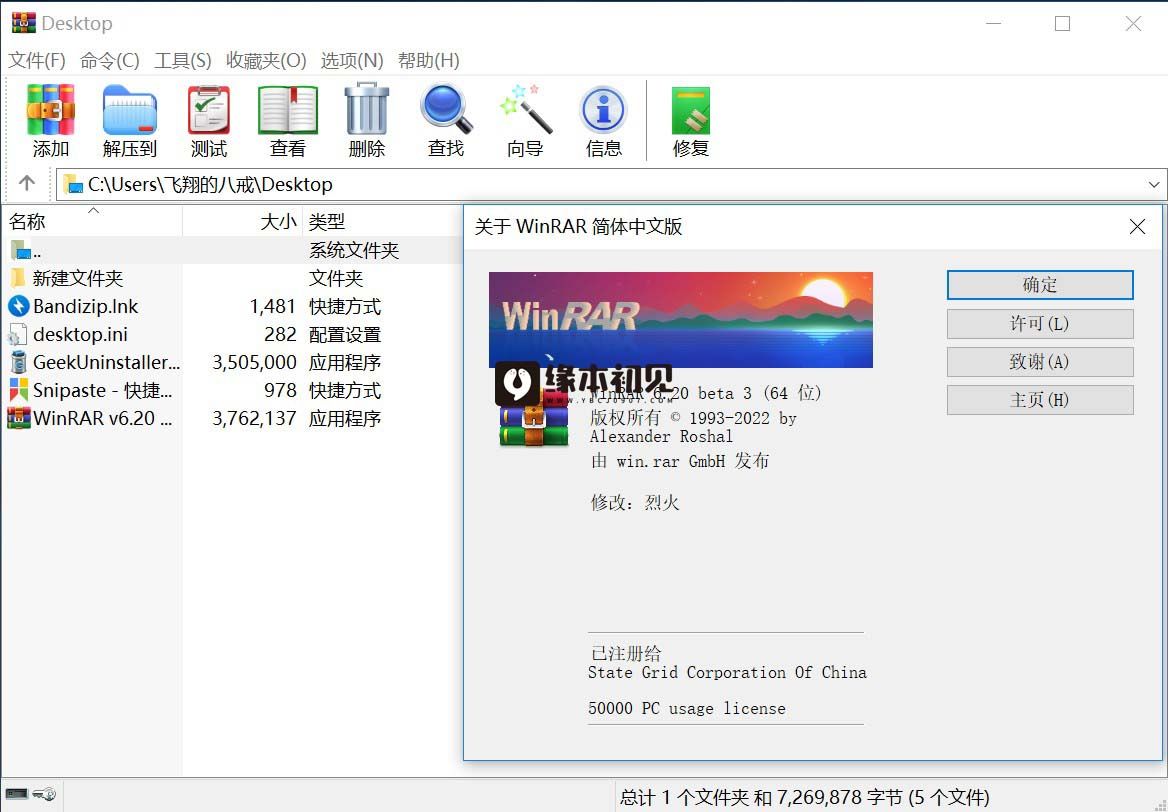
Task: Open the 收藏夹(O) menu
Action: point(266,60)
